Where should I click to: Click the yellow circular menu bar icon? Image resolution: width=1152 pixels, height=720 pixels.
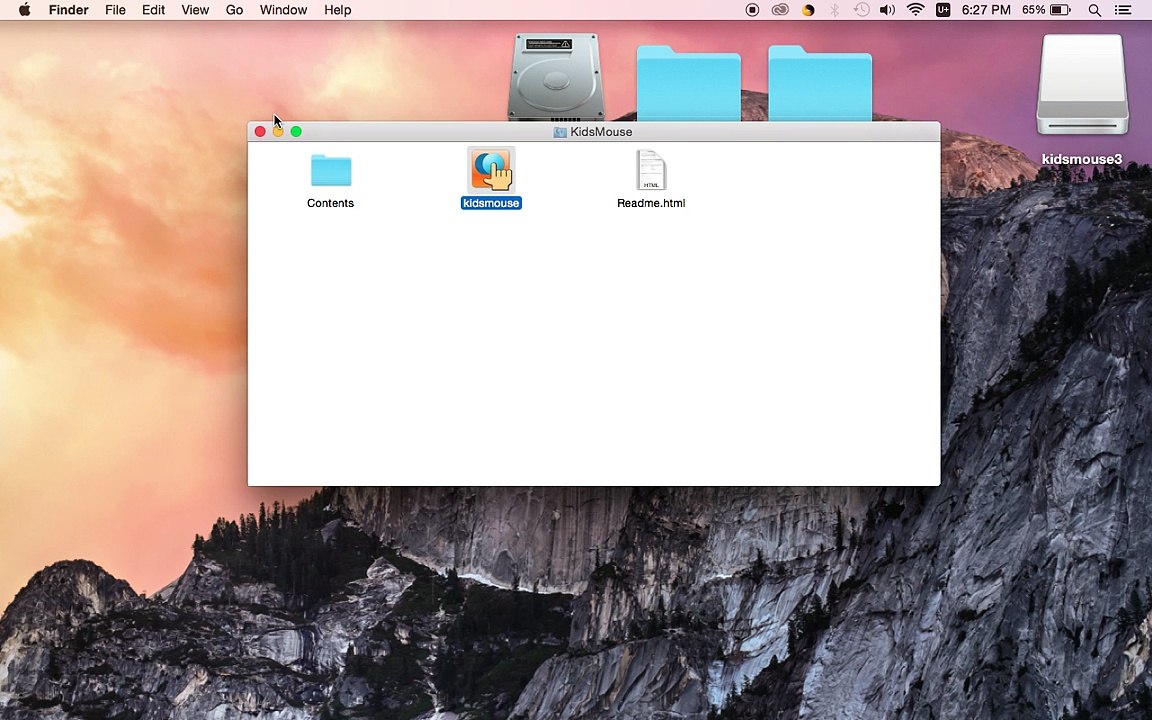(808, 10)
